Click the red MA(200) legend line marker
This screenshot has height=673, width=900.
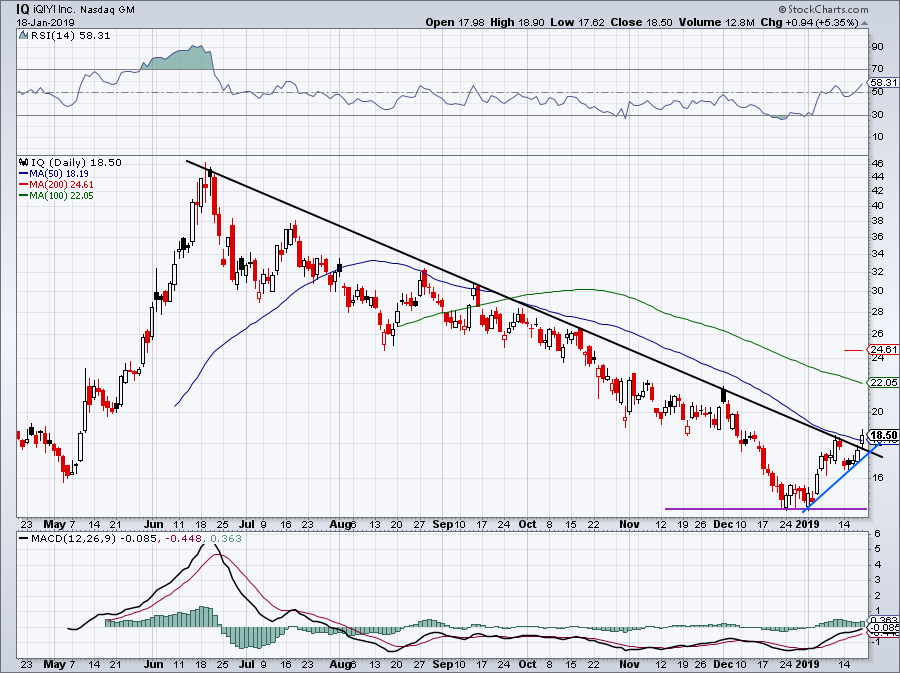24,185
